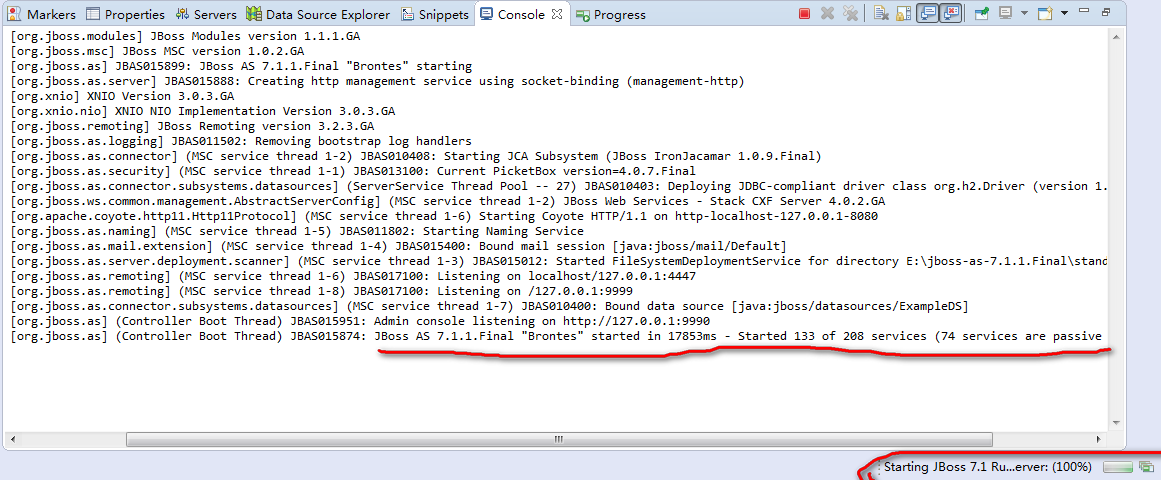This screenshot has width=1161, height=480.
Task: Switch to the Snippets tab
Action: [435, 14]
